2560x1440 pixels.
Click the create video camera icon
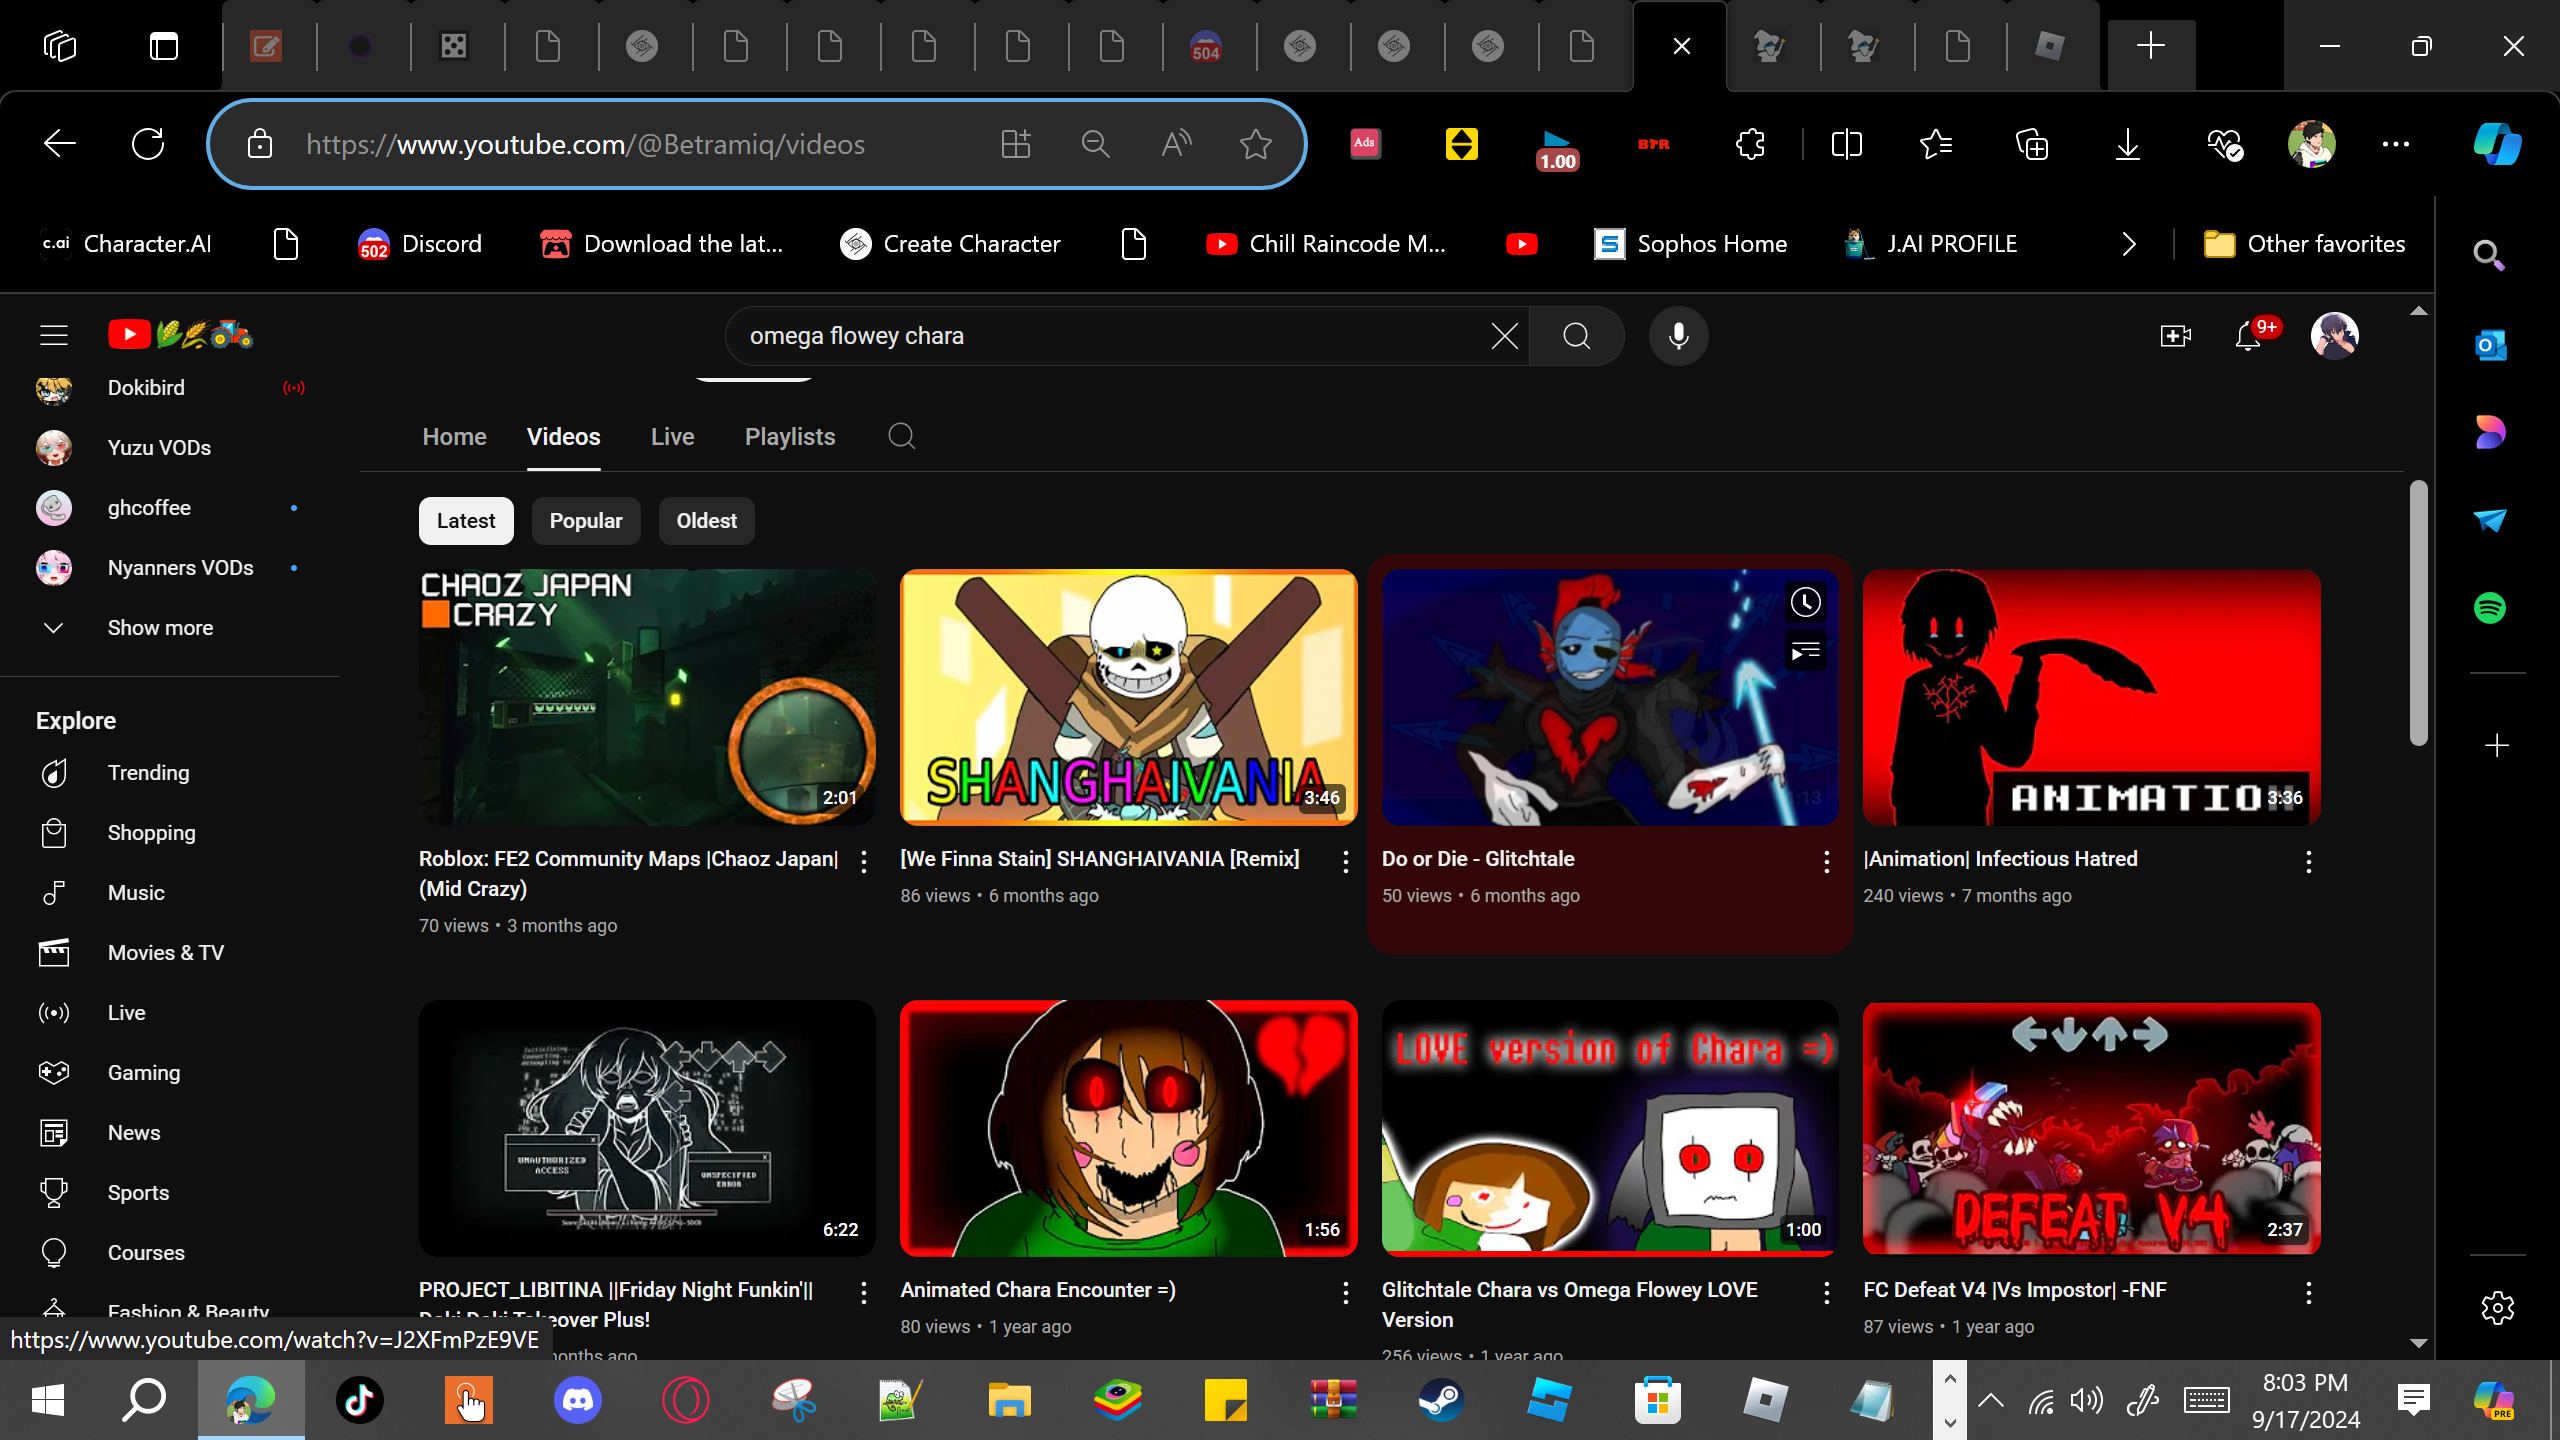(2175, 336)
